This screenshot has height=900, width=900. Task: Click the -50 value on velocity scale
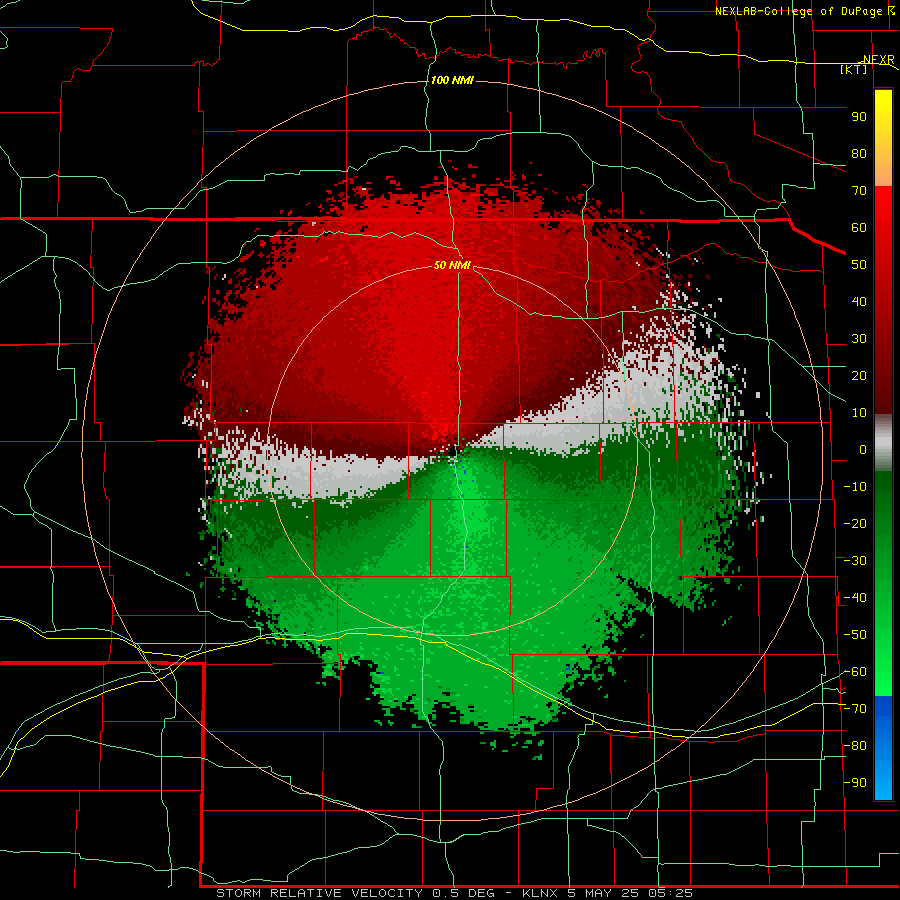(x=855, y=635)
